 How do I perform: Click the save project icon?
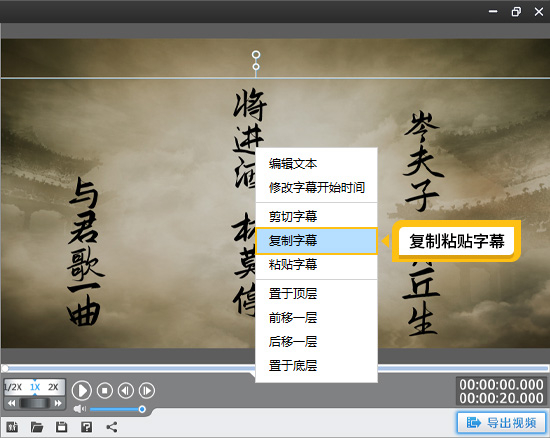pos(61,427)
